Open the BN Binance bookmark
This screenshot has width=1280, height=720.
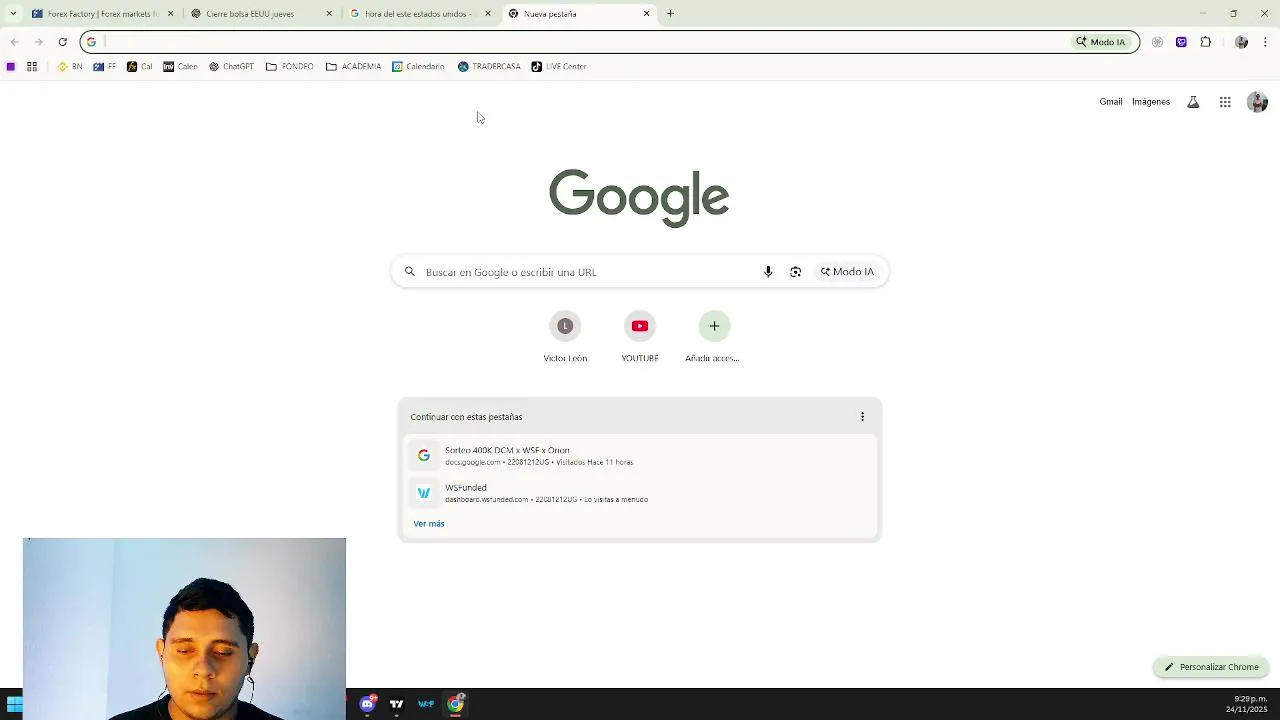[70, 67]
